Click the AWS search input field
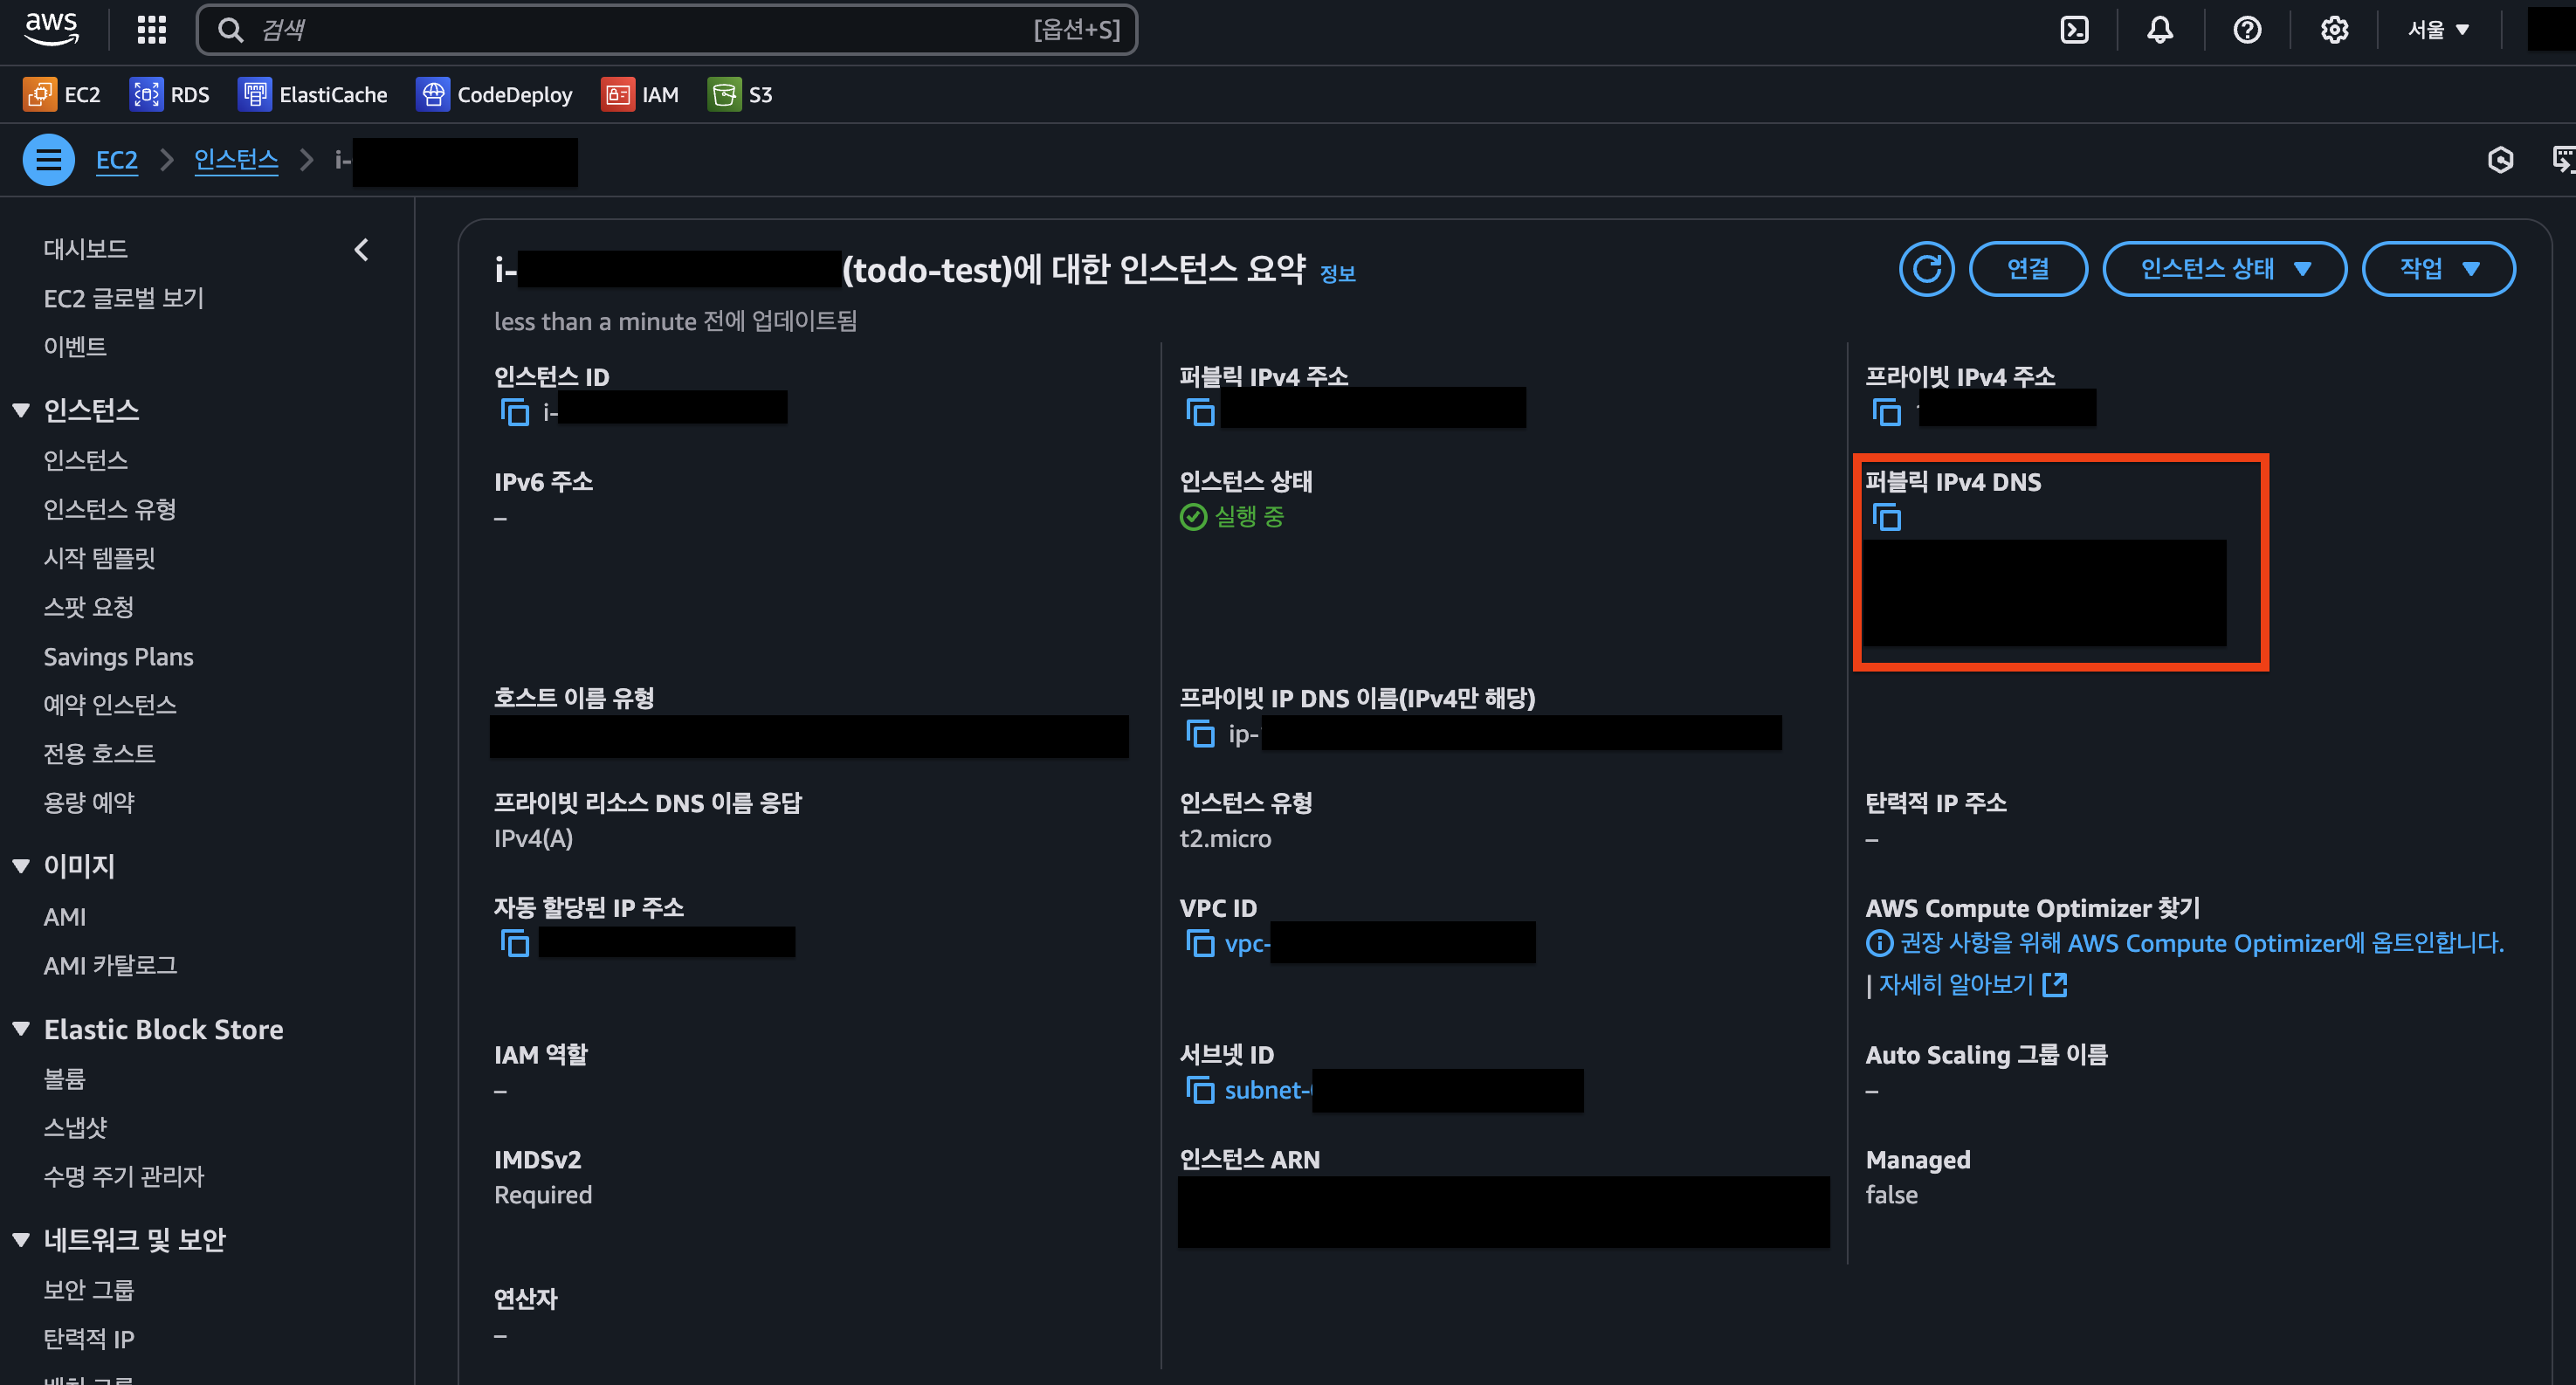Viewport: 2576px width, 1385px height. (640, 30)
